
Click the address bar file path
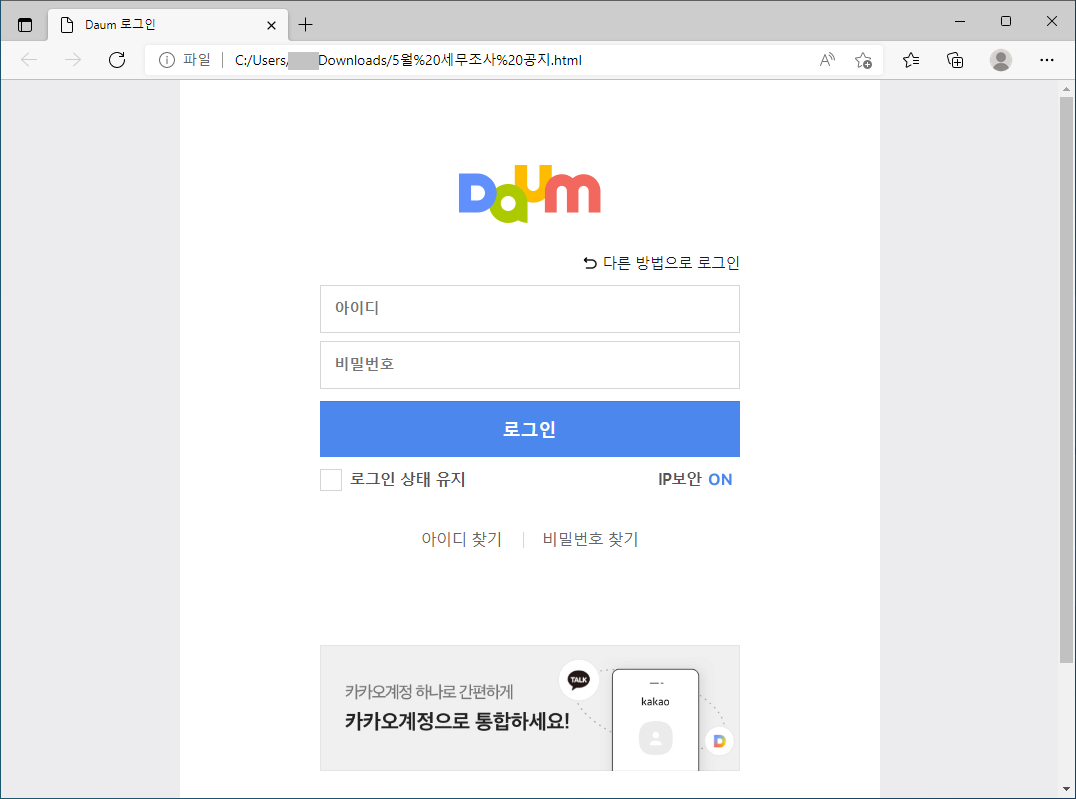pyautogui.click(x=408, y=60)
